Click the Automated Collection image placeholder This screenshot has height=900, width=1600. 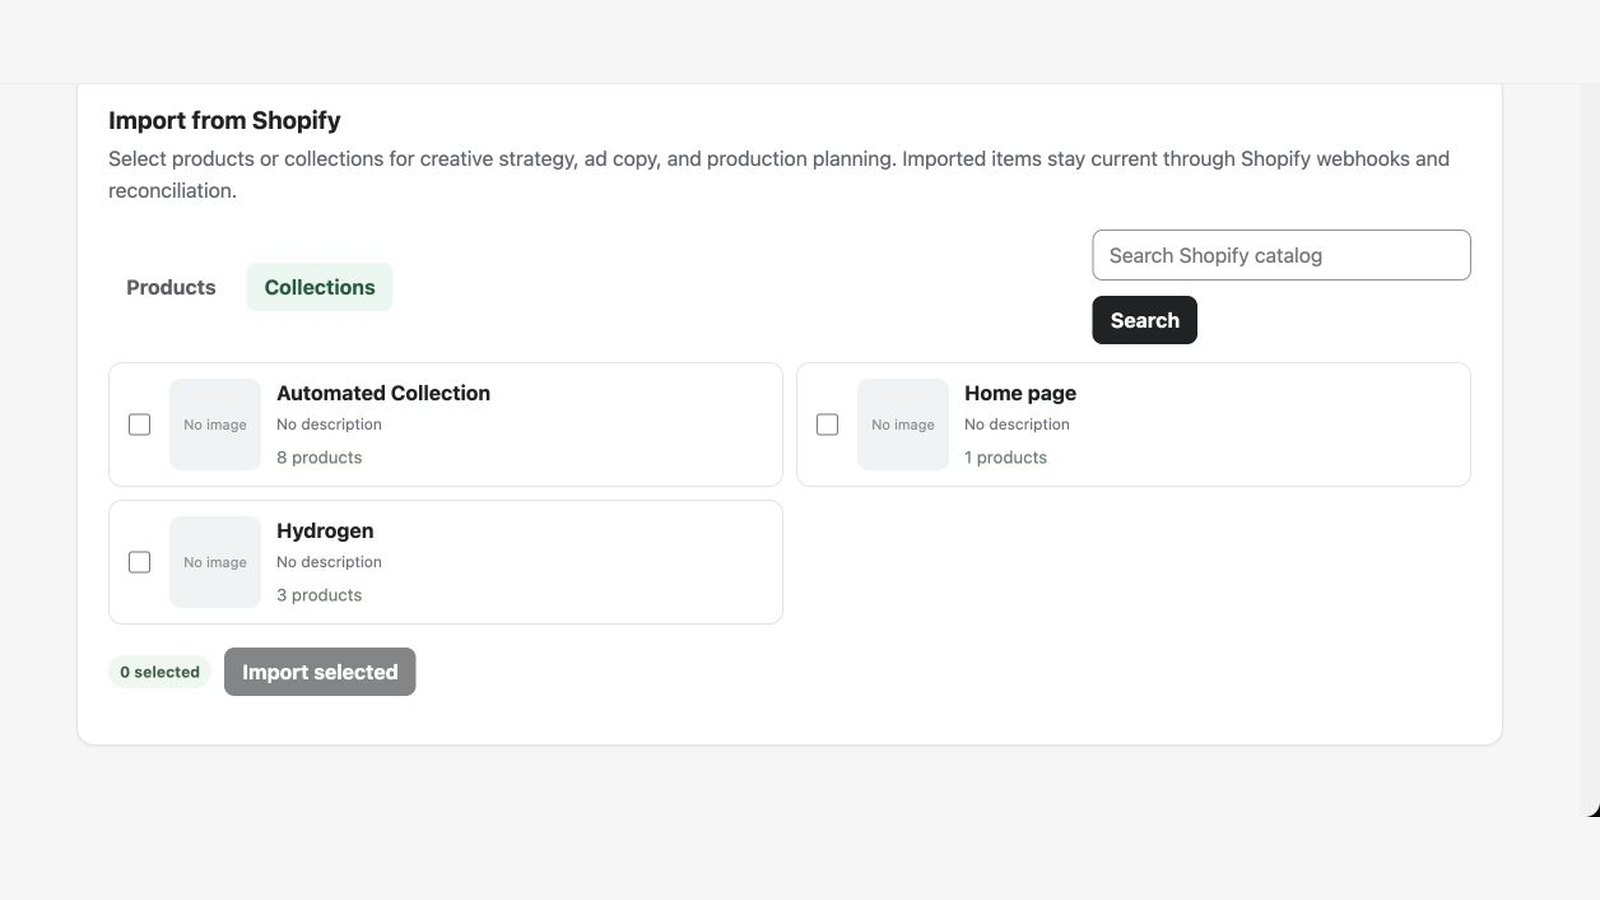coord(215,425)
